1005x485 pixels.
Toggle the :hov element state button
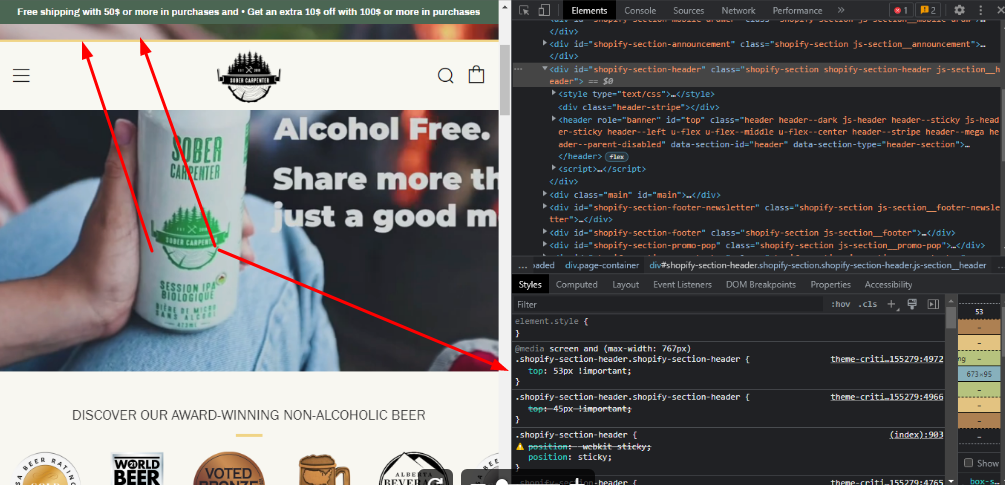(840, 304)
